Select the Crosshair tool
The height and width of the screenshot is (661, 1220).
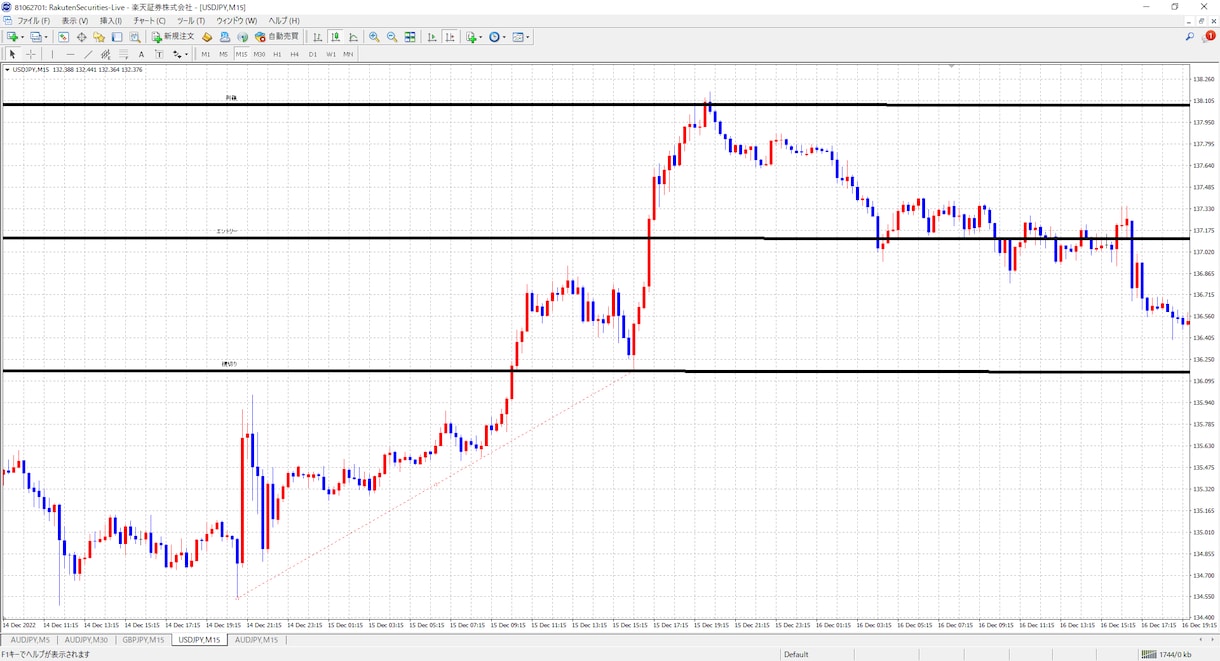tap(31, 54)
